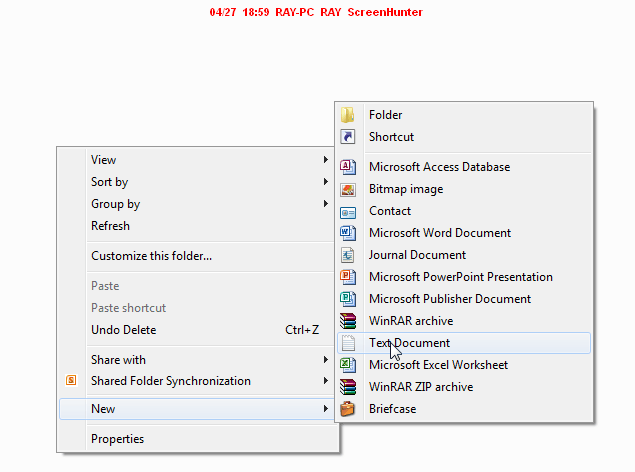Expand Shared Folder Synchronization submenu arrow
The image size is (635, 472).
(326, 381)
